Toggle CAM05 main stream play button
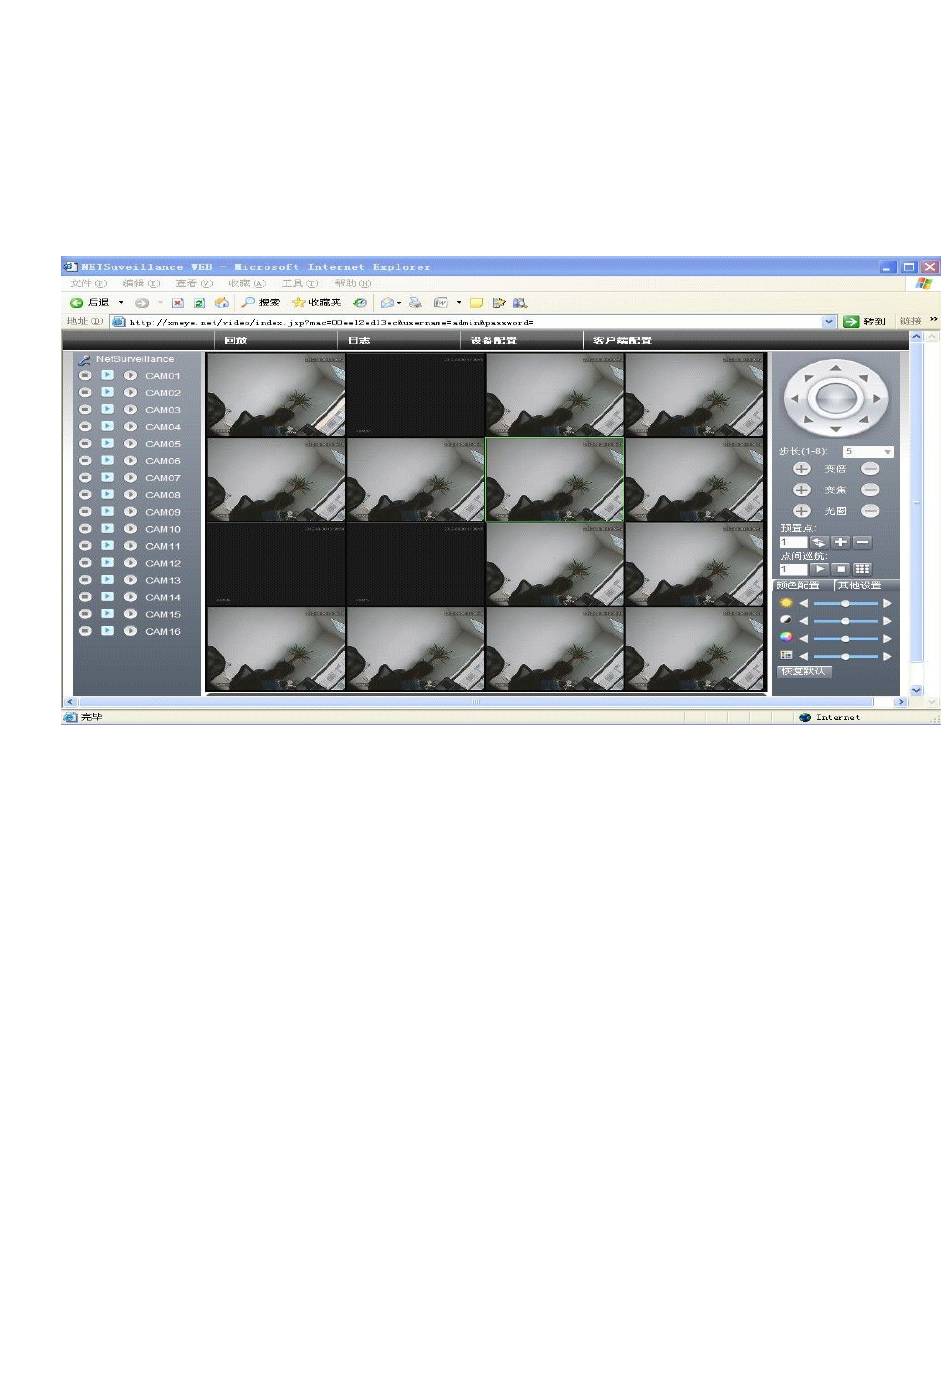 [x=107, y=444]
